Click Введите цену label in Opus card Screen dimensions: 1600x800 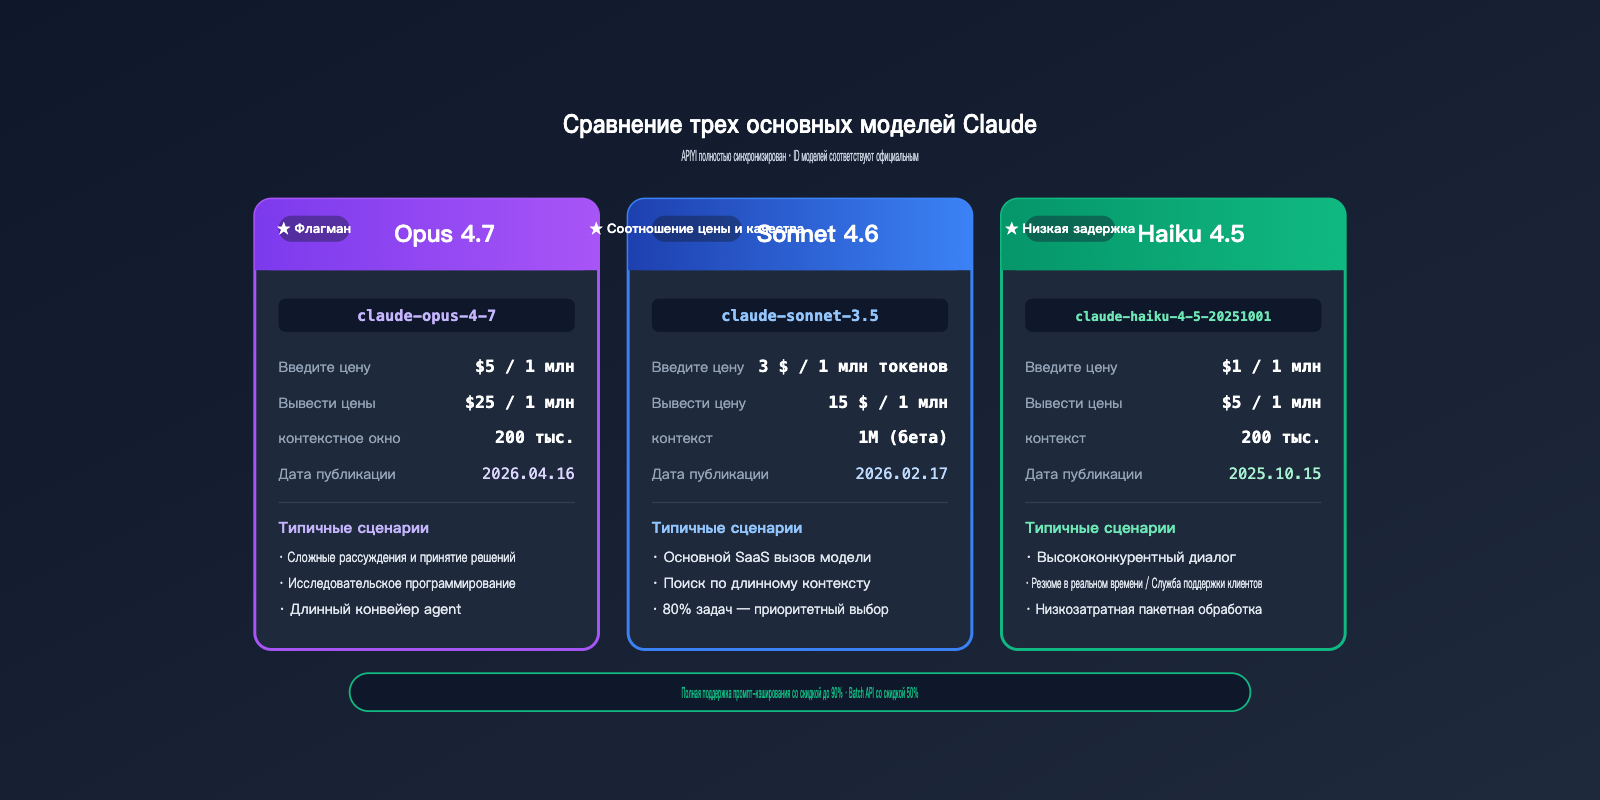coord(324,367)
